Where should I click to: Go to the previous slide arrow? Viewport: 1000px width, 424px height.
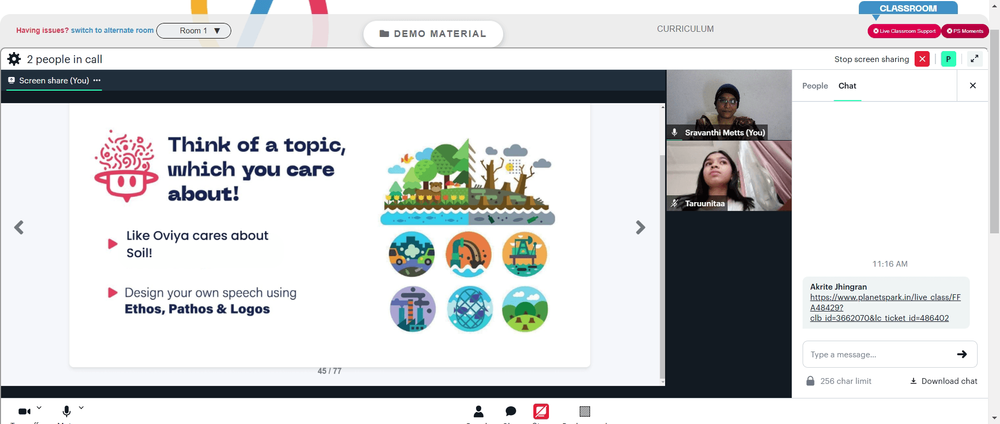tap(19, 227)
